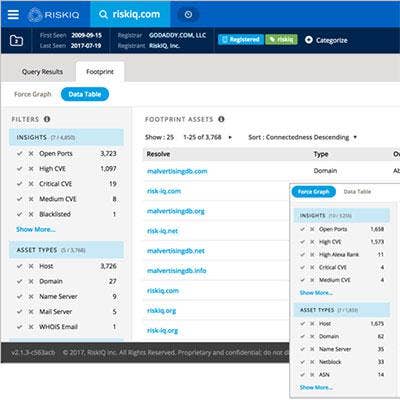This screenshot has width=400, height=400.
Task: Include Domain asset type checkmark
Action: point(20,281)
